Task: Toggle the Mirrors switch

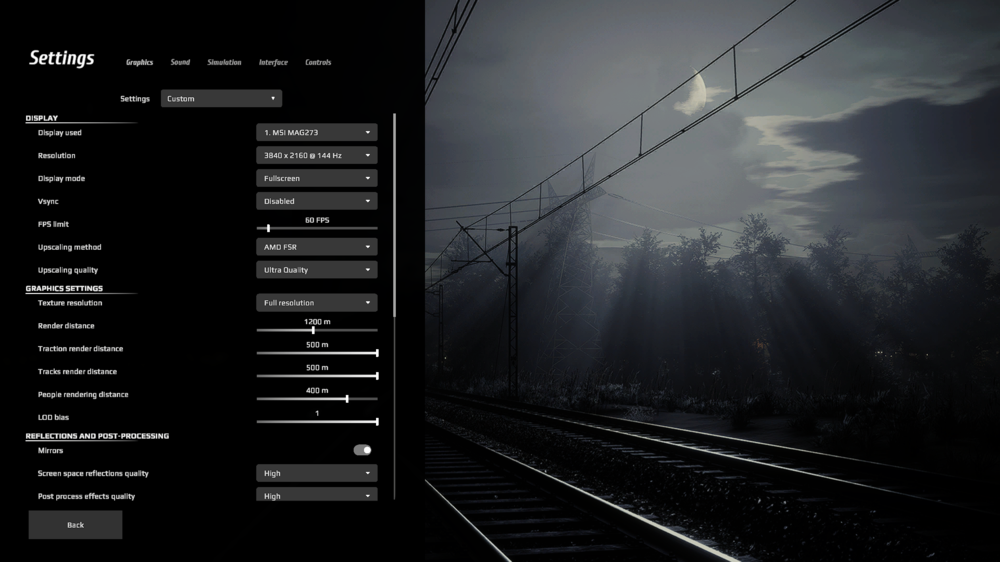Action: tap(362, 450)
